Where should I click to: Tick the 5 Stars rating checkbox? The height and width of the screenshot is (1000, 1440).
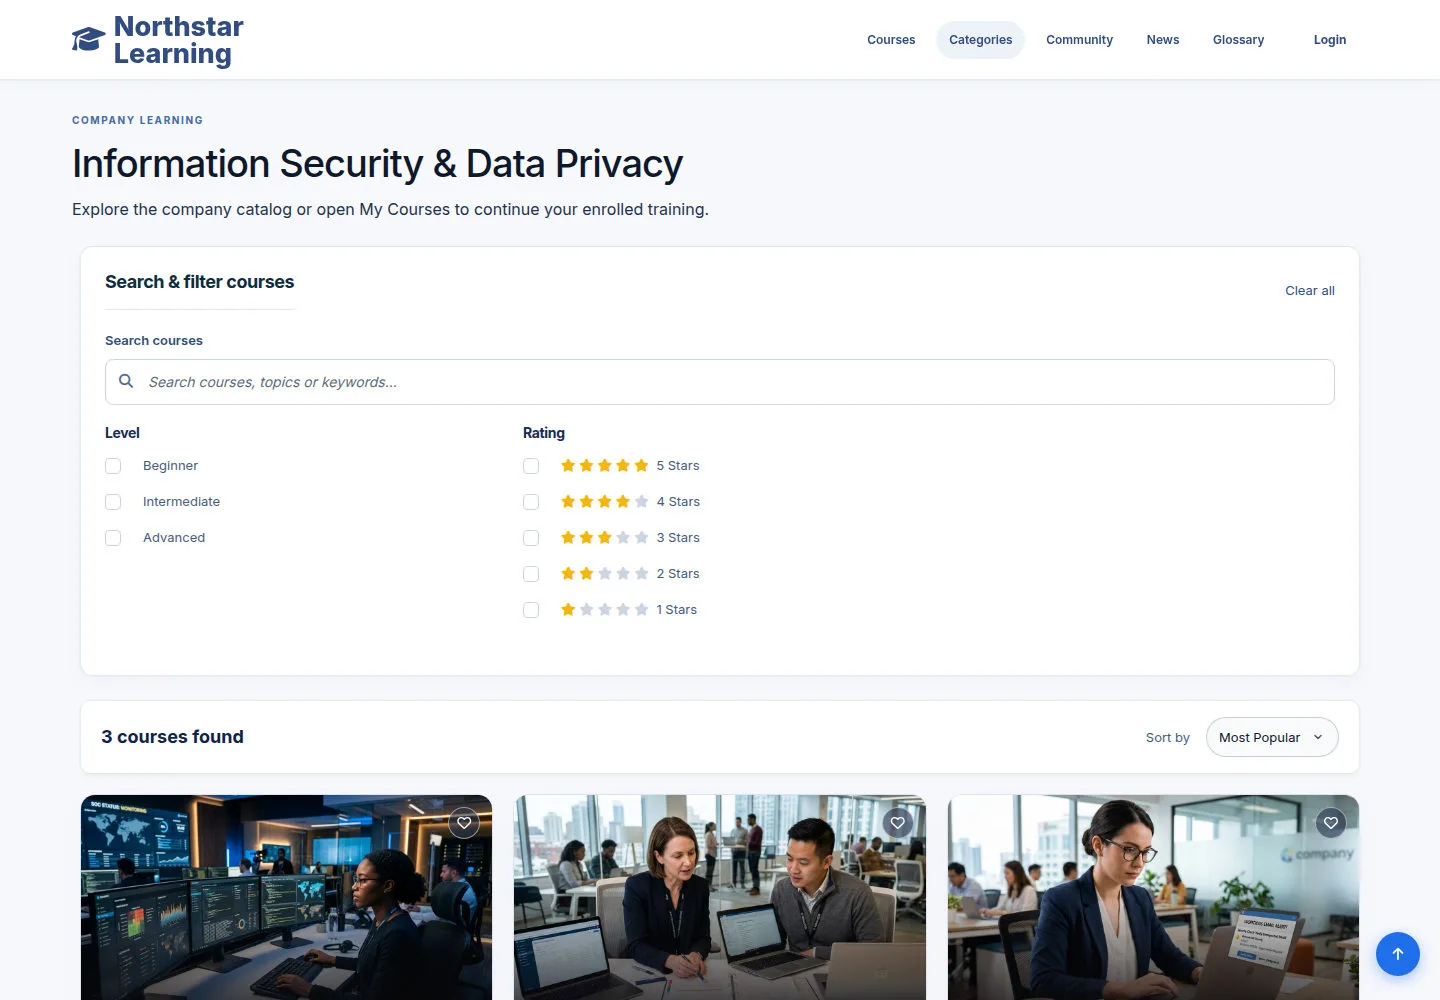coord(531,466)
